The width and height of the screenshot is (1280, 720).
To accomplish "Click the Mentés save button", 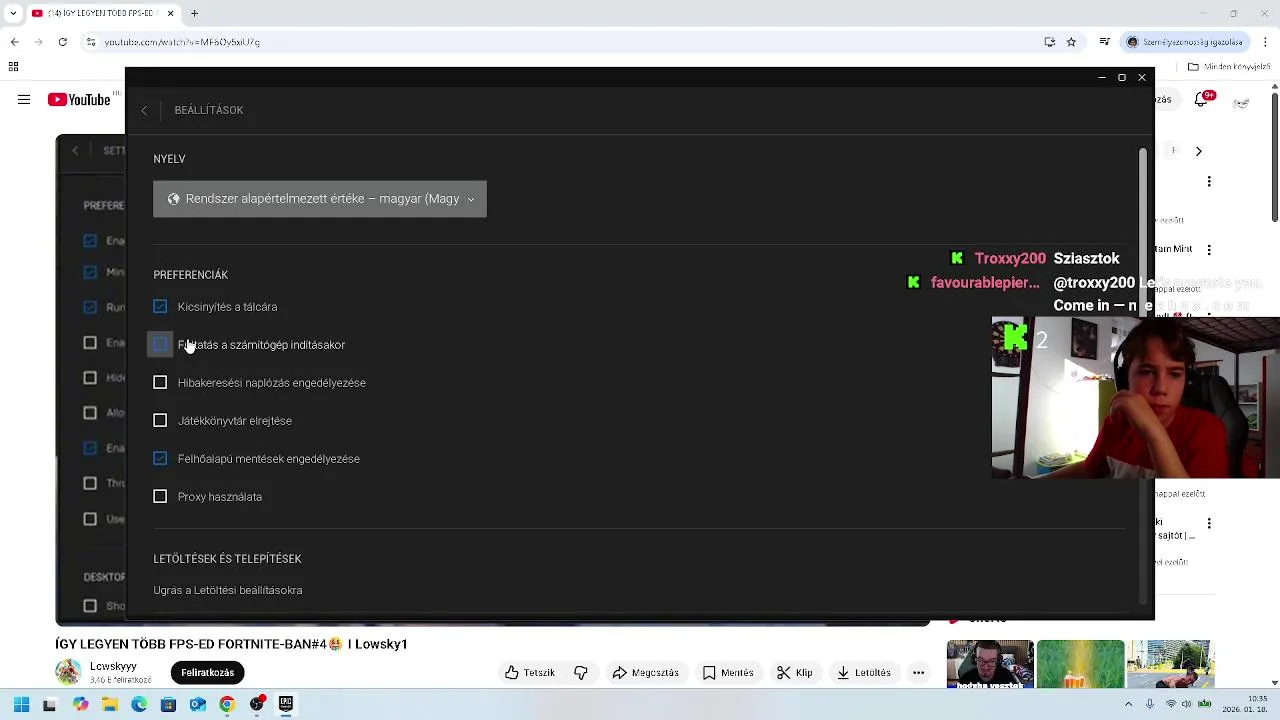I will click(x=728, y=672).
